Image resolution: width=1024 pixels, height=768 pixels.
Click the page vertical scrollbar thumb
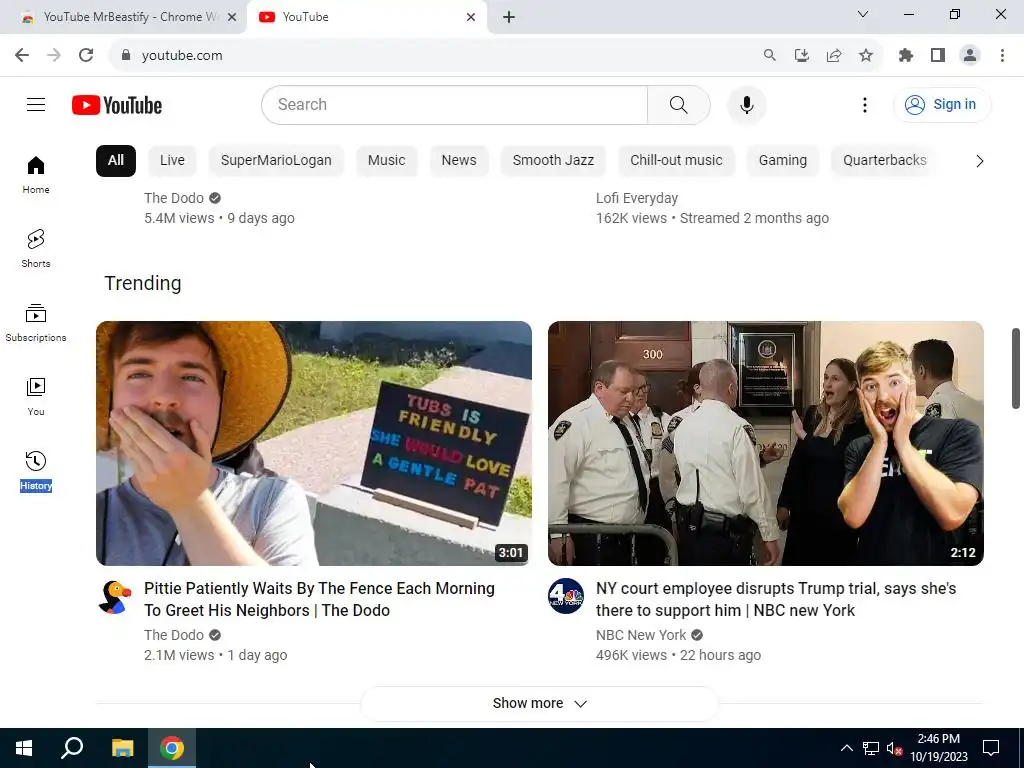pyautogui.click(x=1016, y=368)
